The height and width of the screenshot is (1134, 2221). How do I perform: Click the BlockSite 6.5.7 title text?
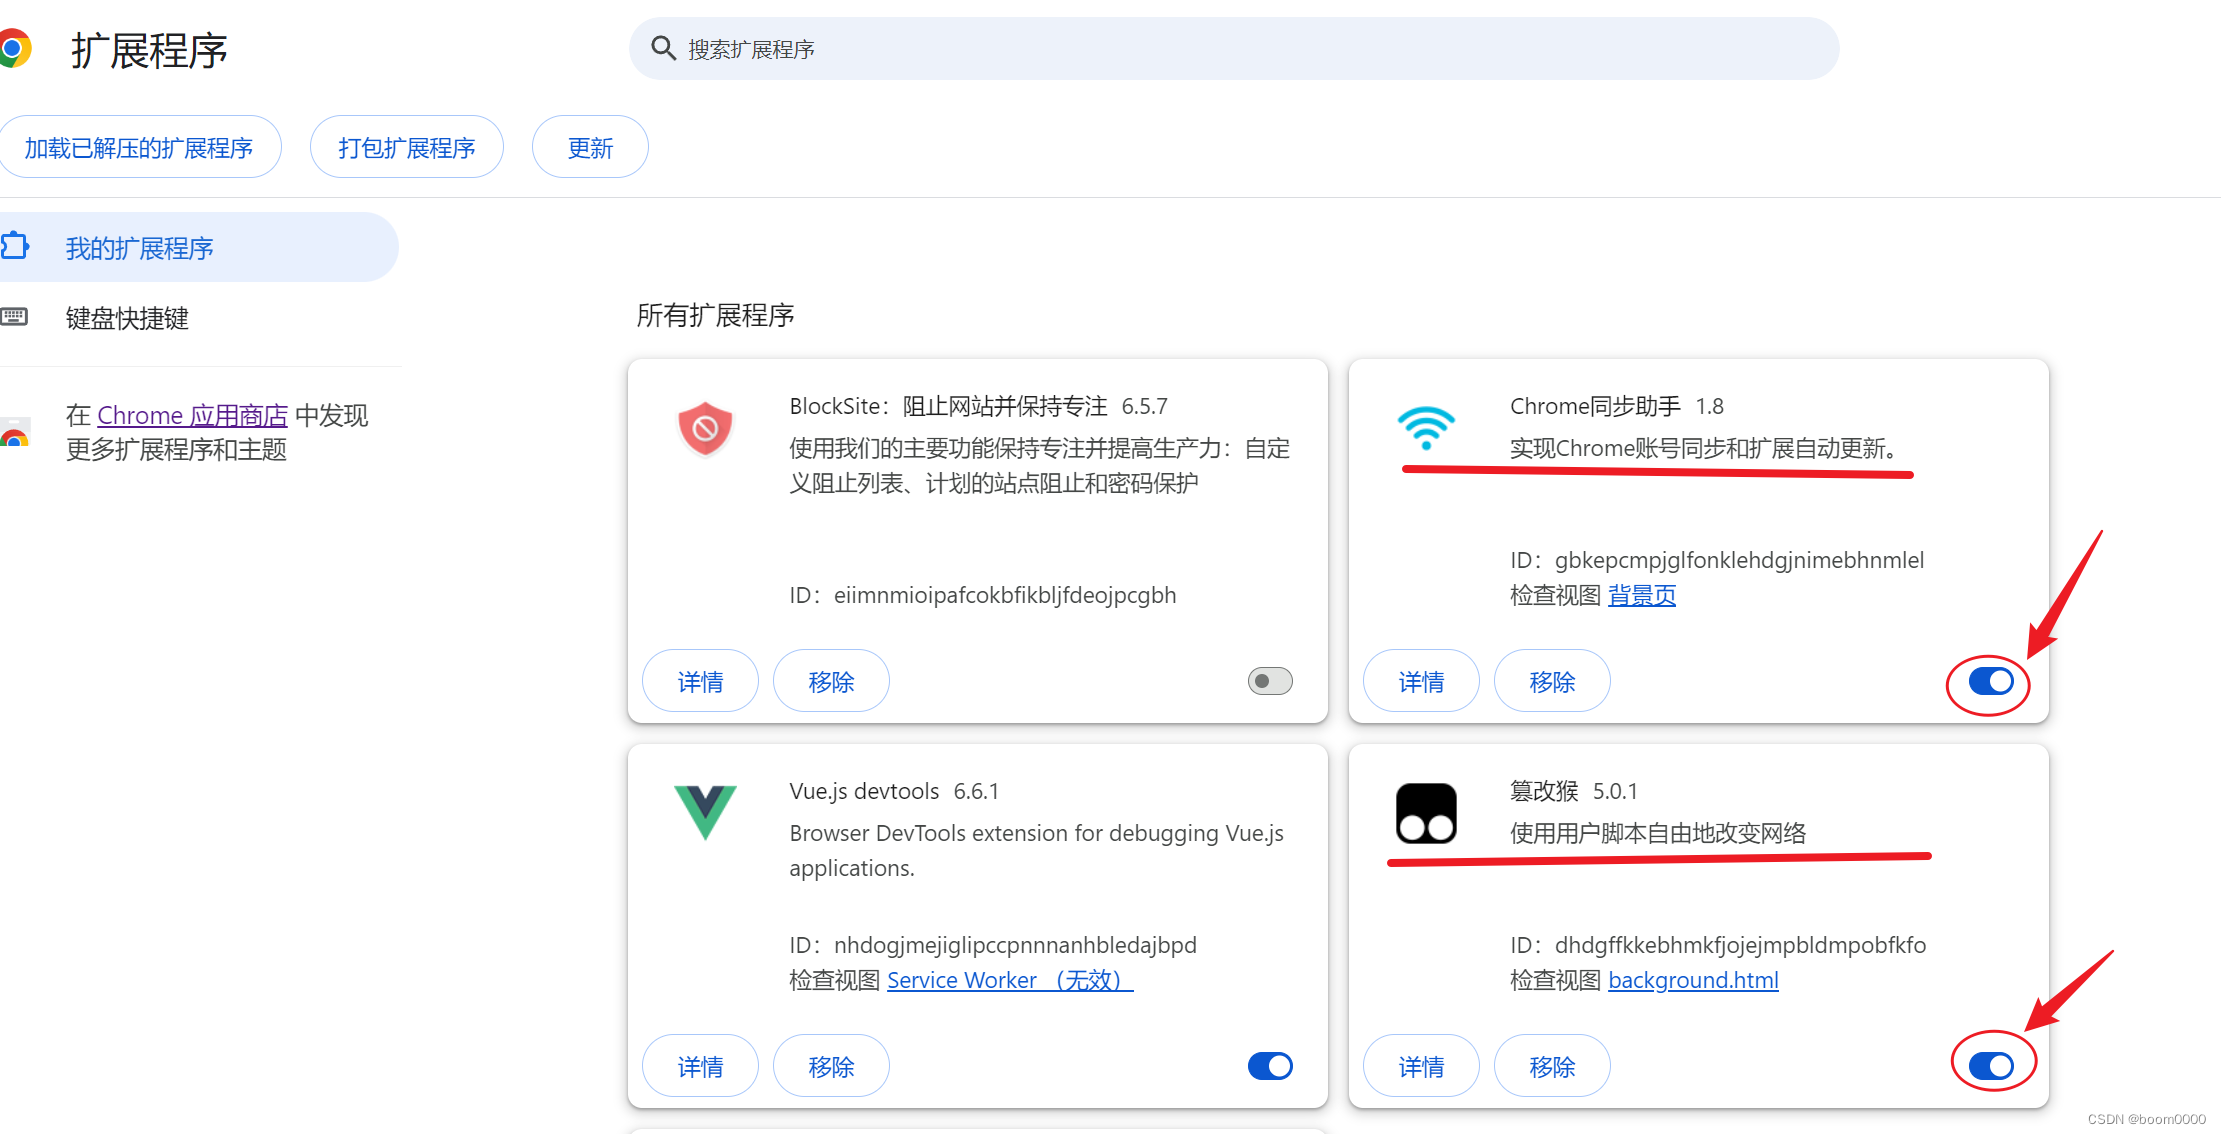click(978, 406)
